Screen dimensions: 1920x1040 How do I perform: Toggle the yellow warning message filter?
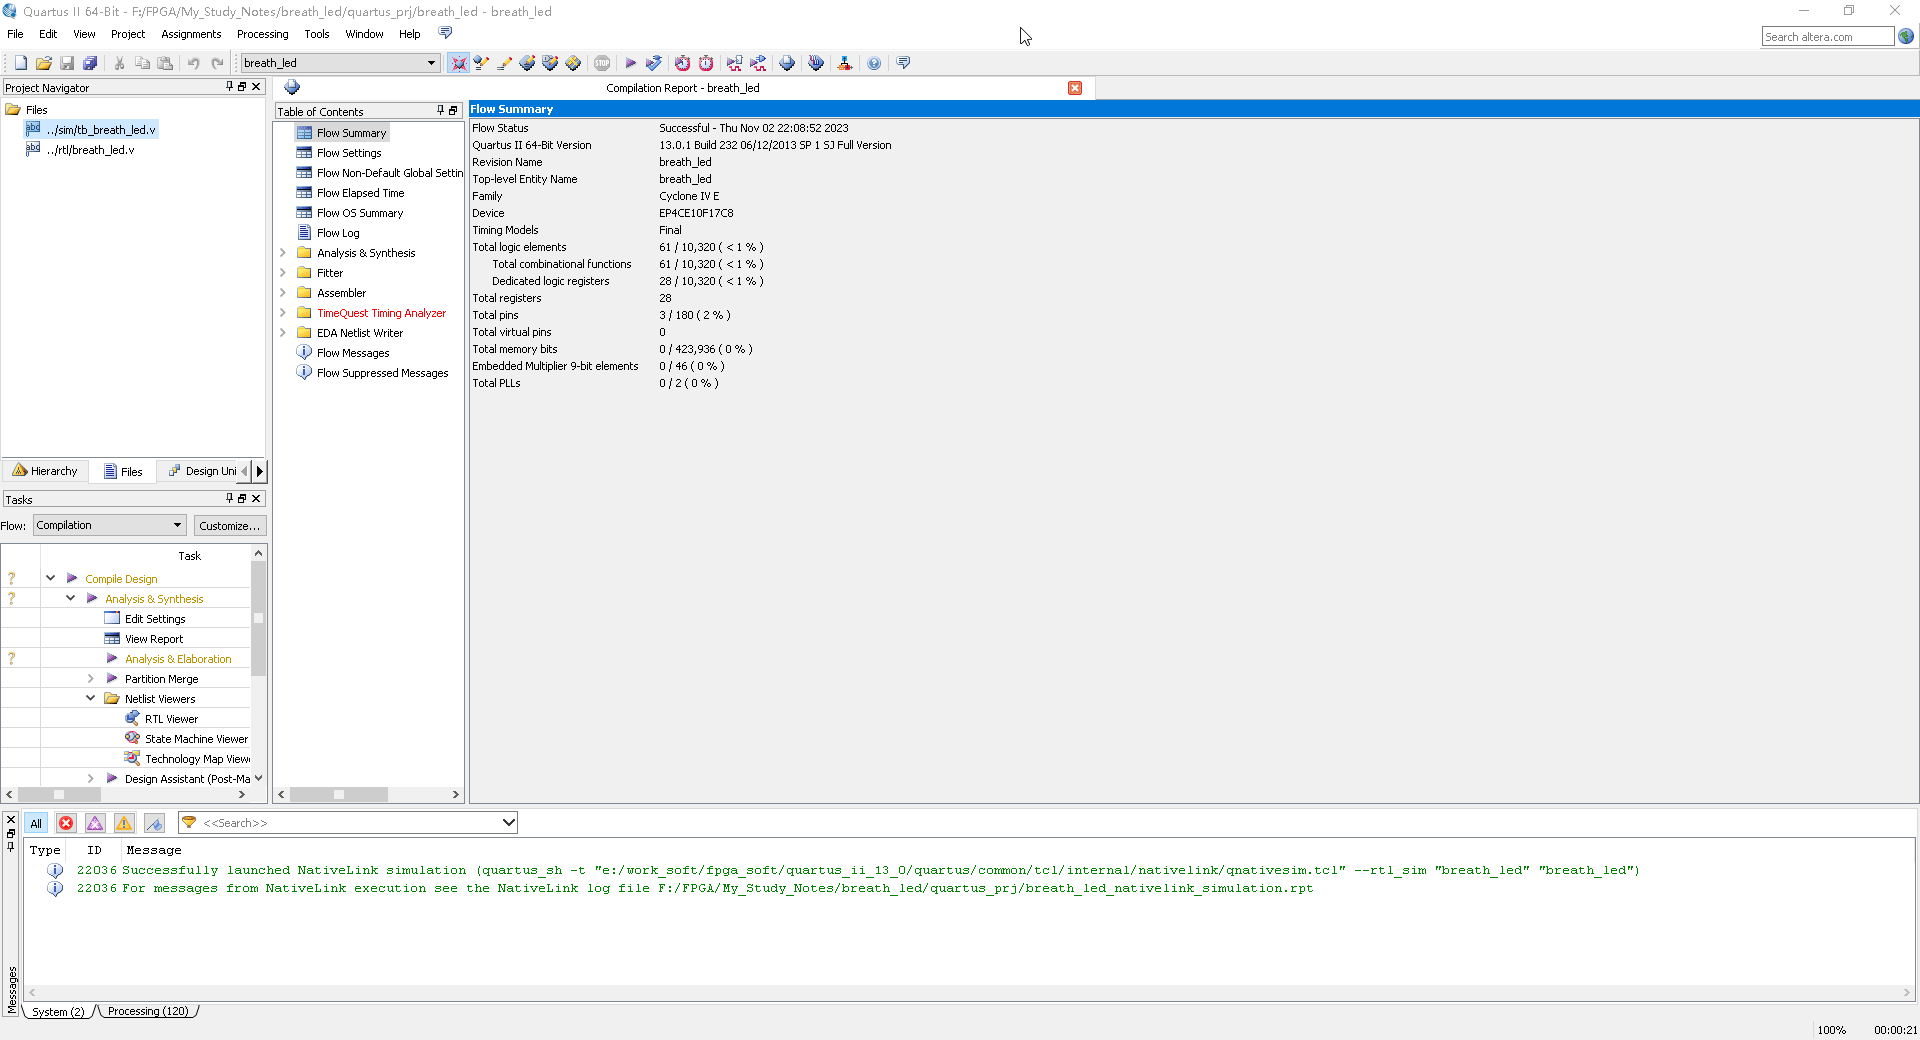[124, 823]
